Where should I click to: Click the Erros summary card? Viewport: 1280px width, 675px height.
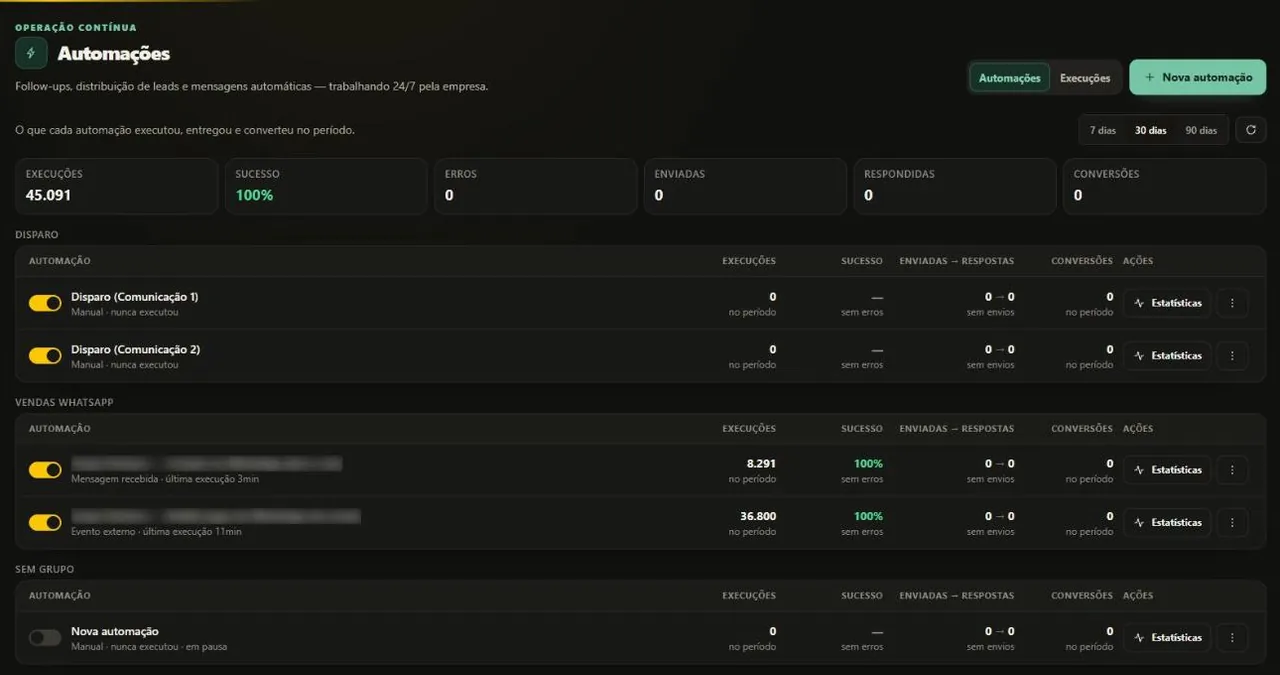coord(536,186)
